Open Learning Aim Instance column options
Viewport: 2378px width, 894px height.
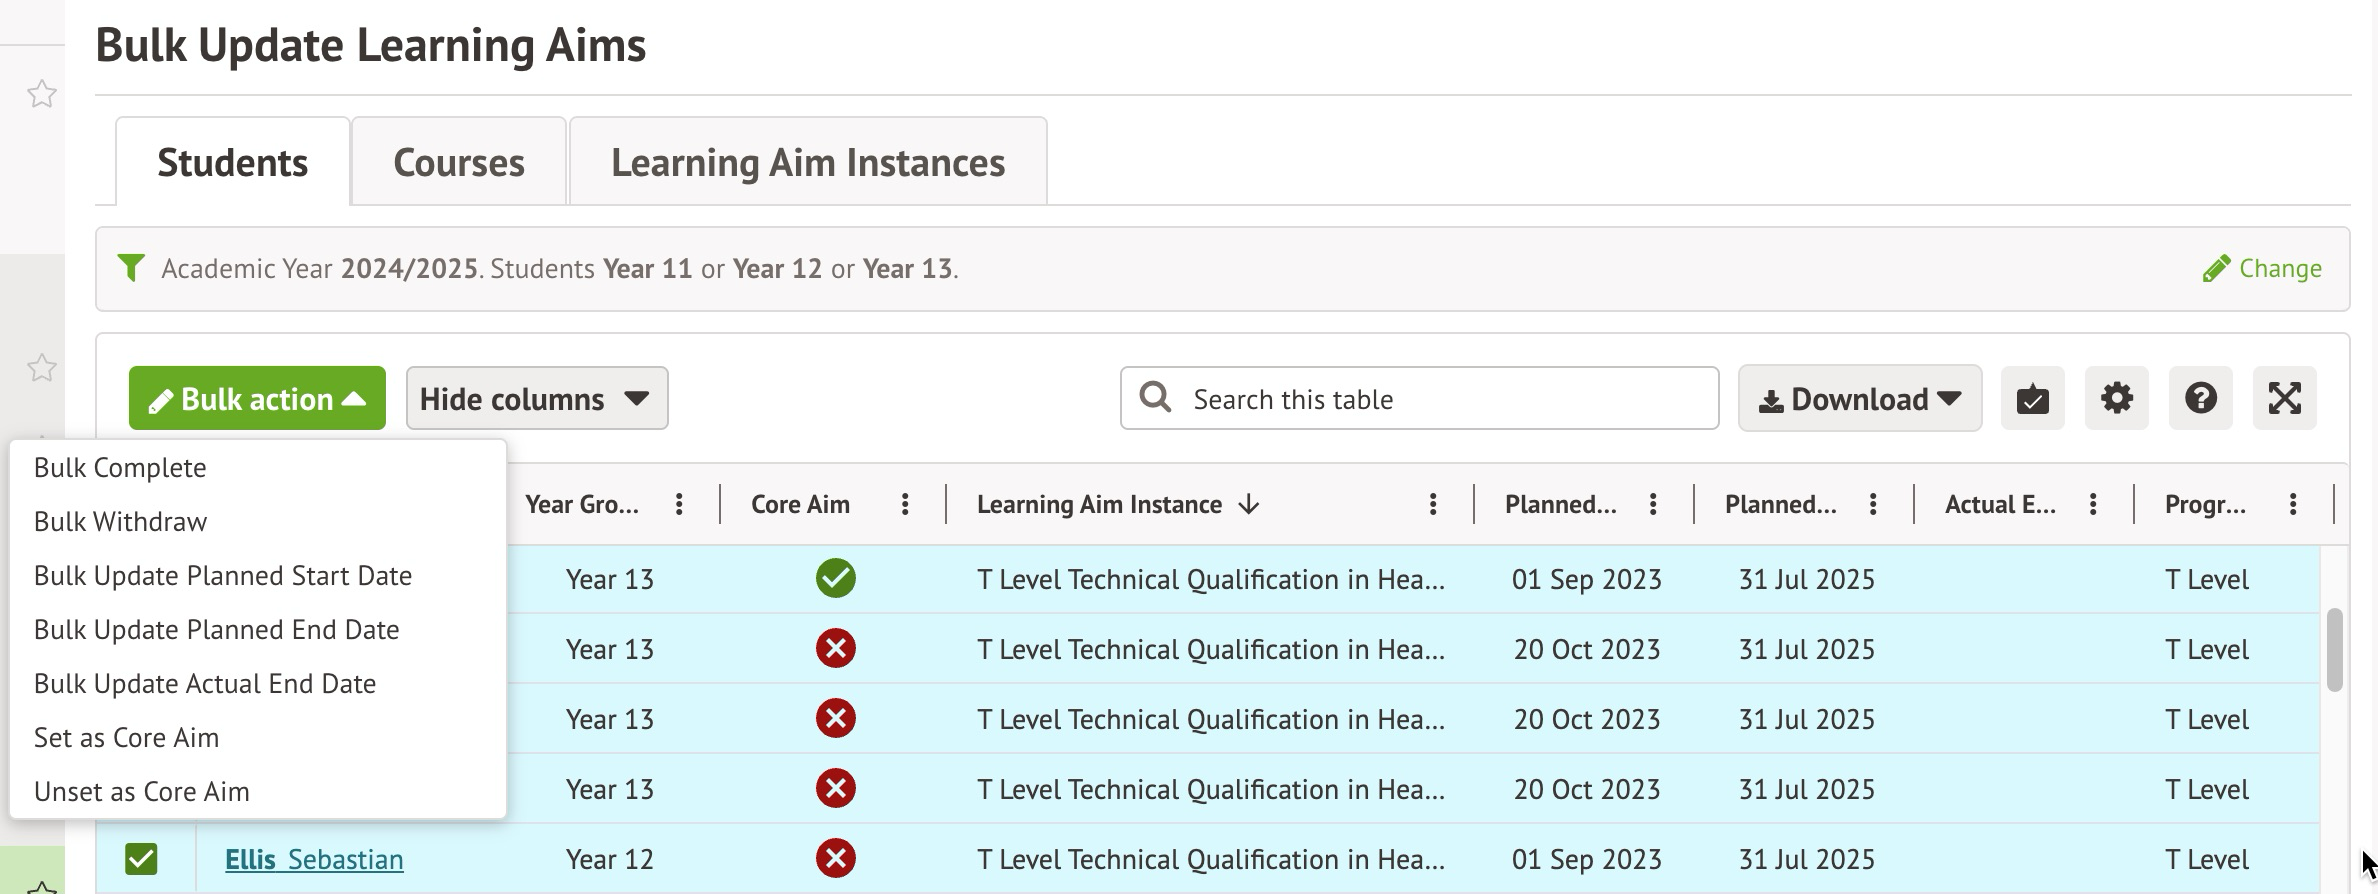tap(1433, 504)
